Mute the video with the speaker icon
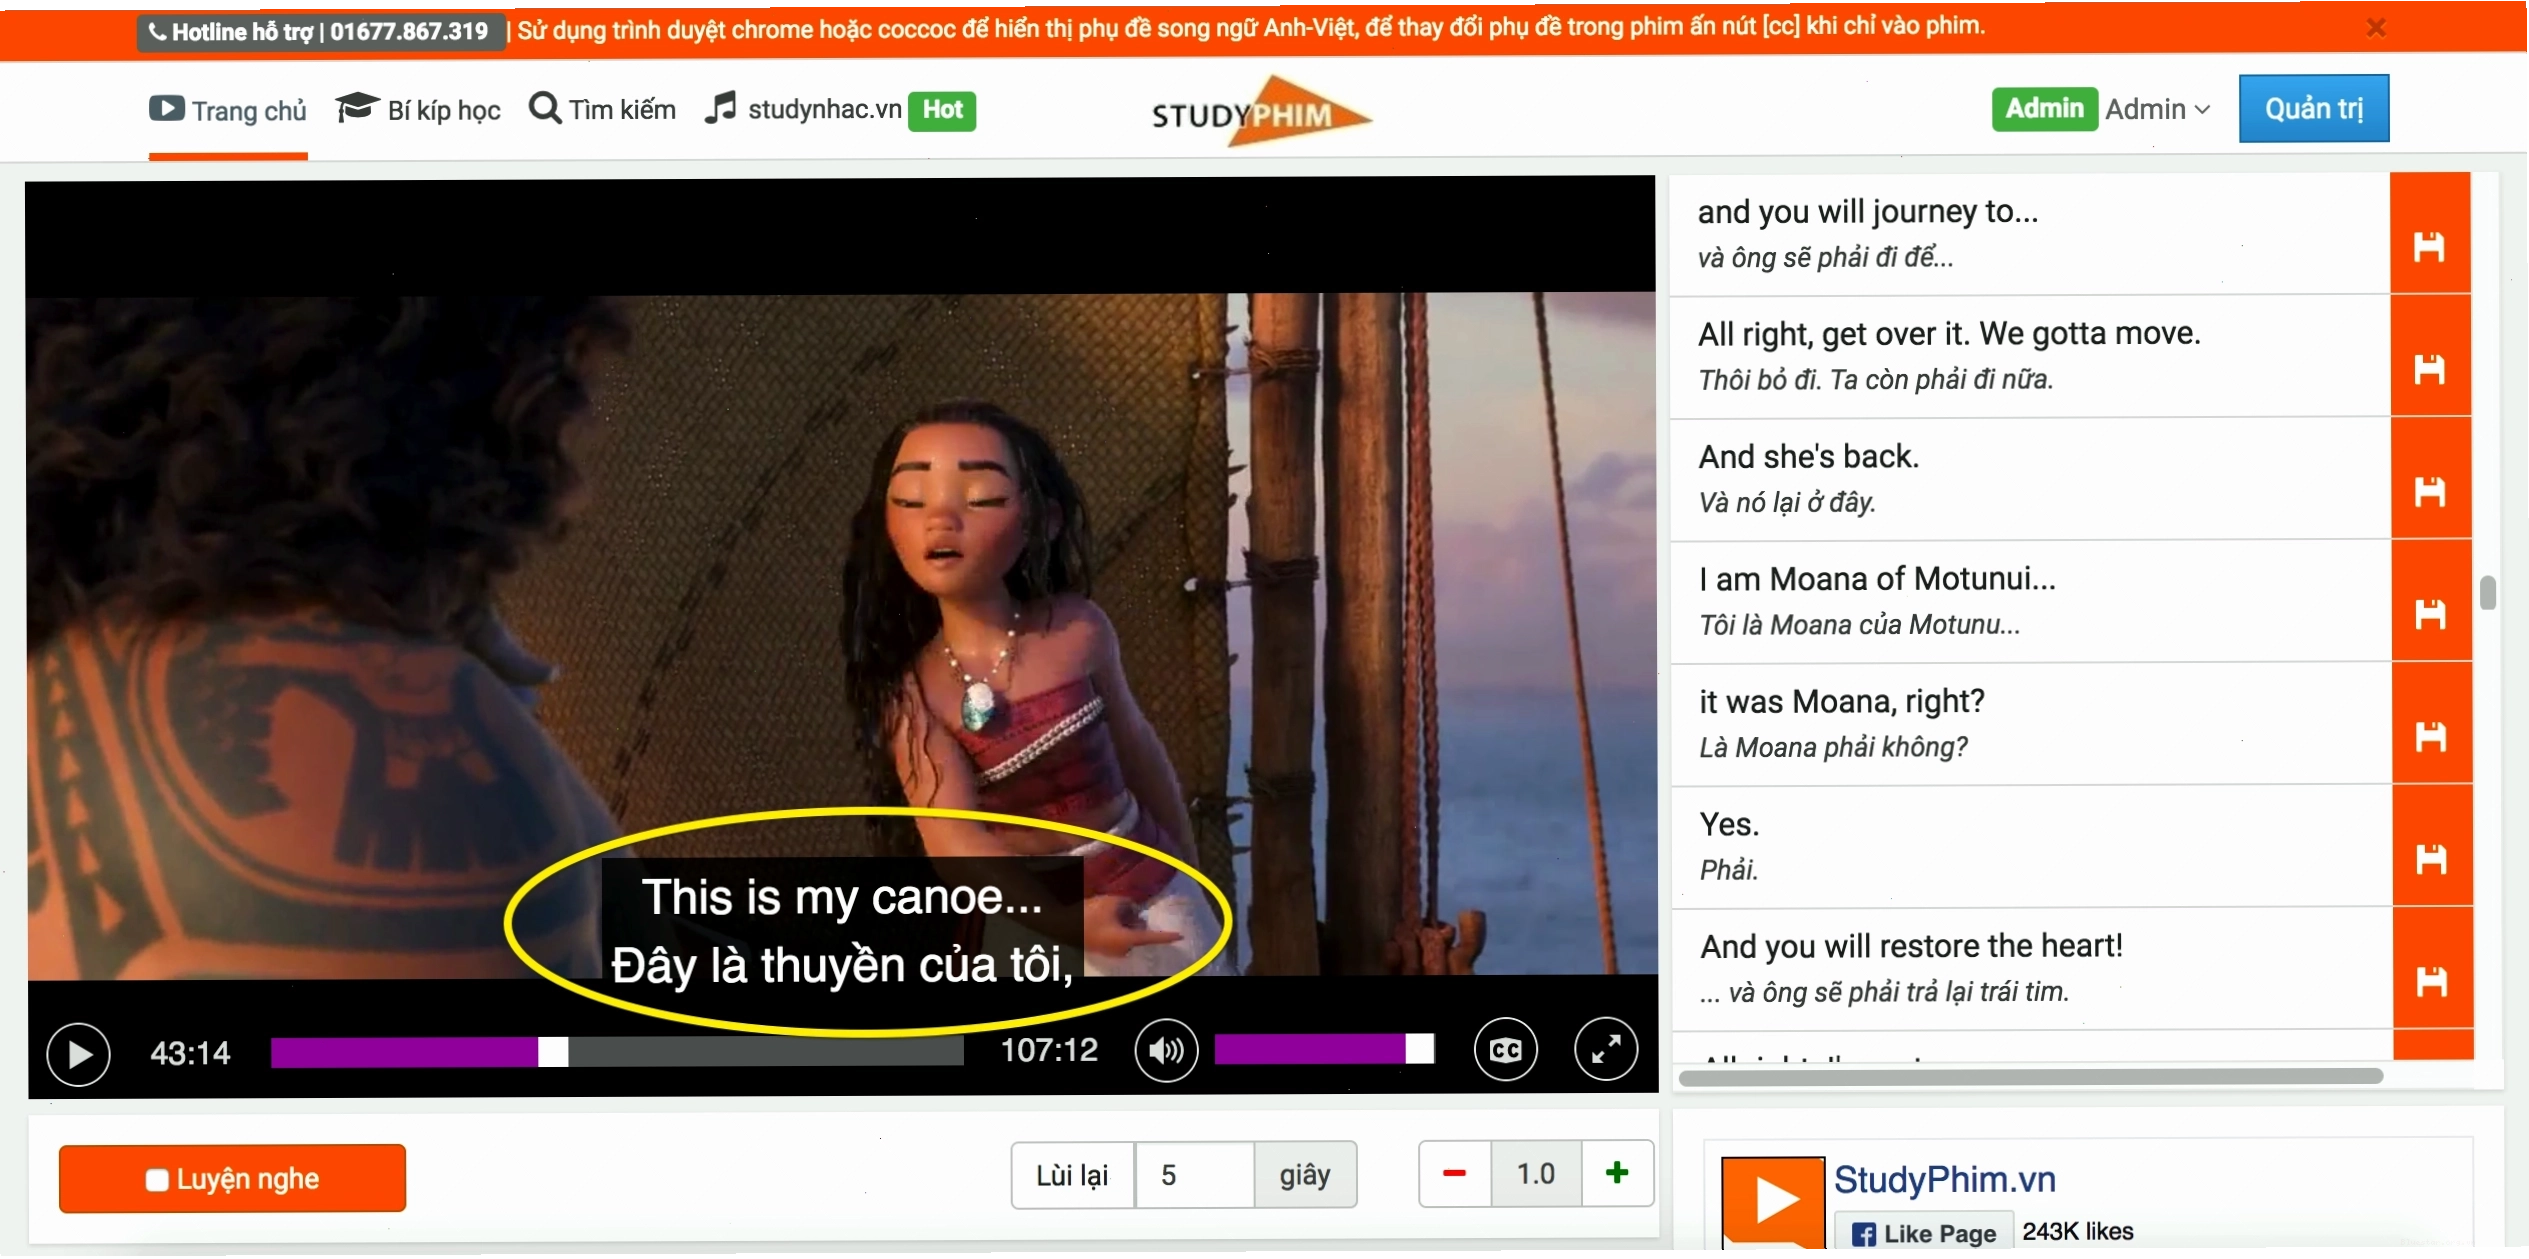The height and width of the screenshot is (1259, 2529). click(1166, 1051)
